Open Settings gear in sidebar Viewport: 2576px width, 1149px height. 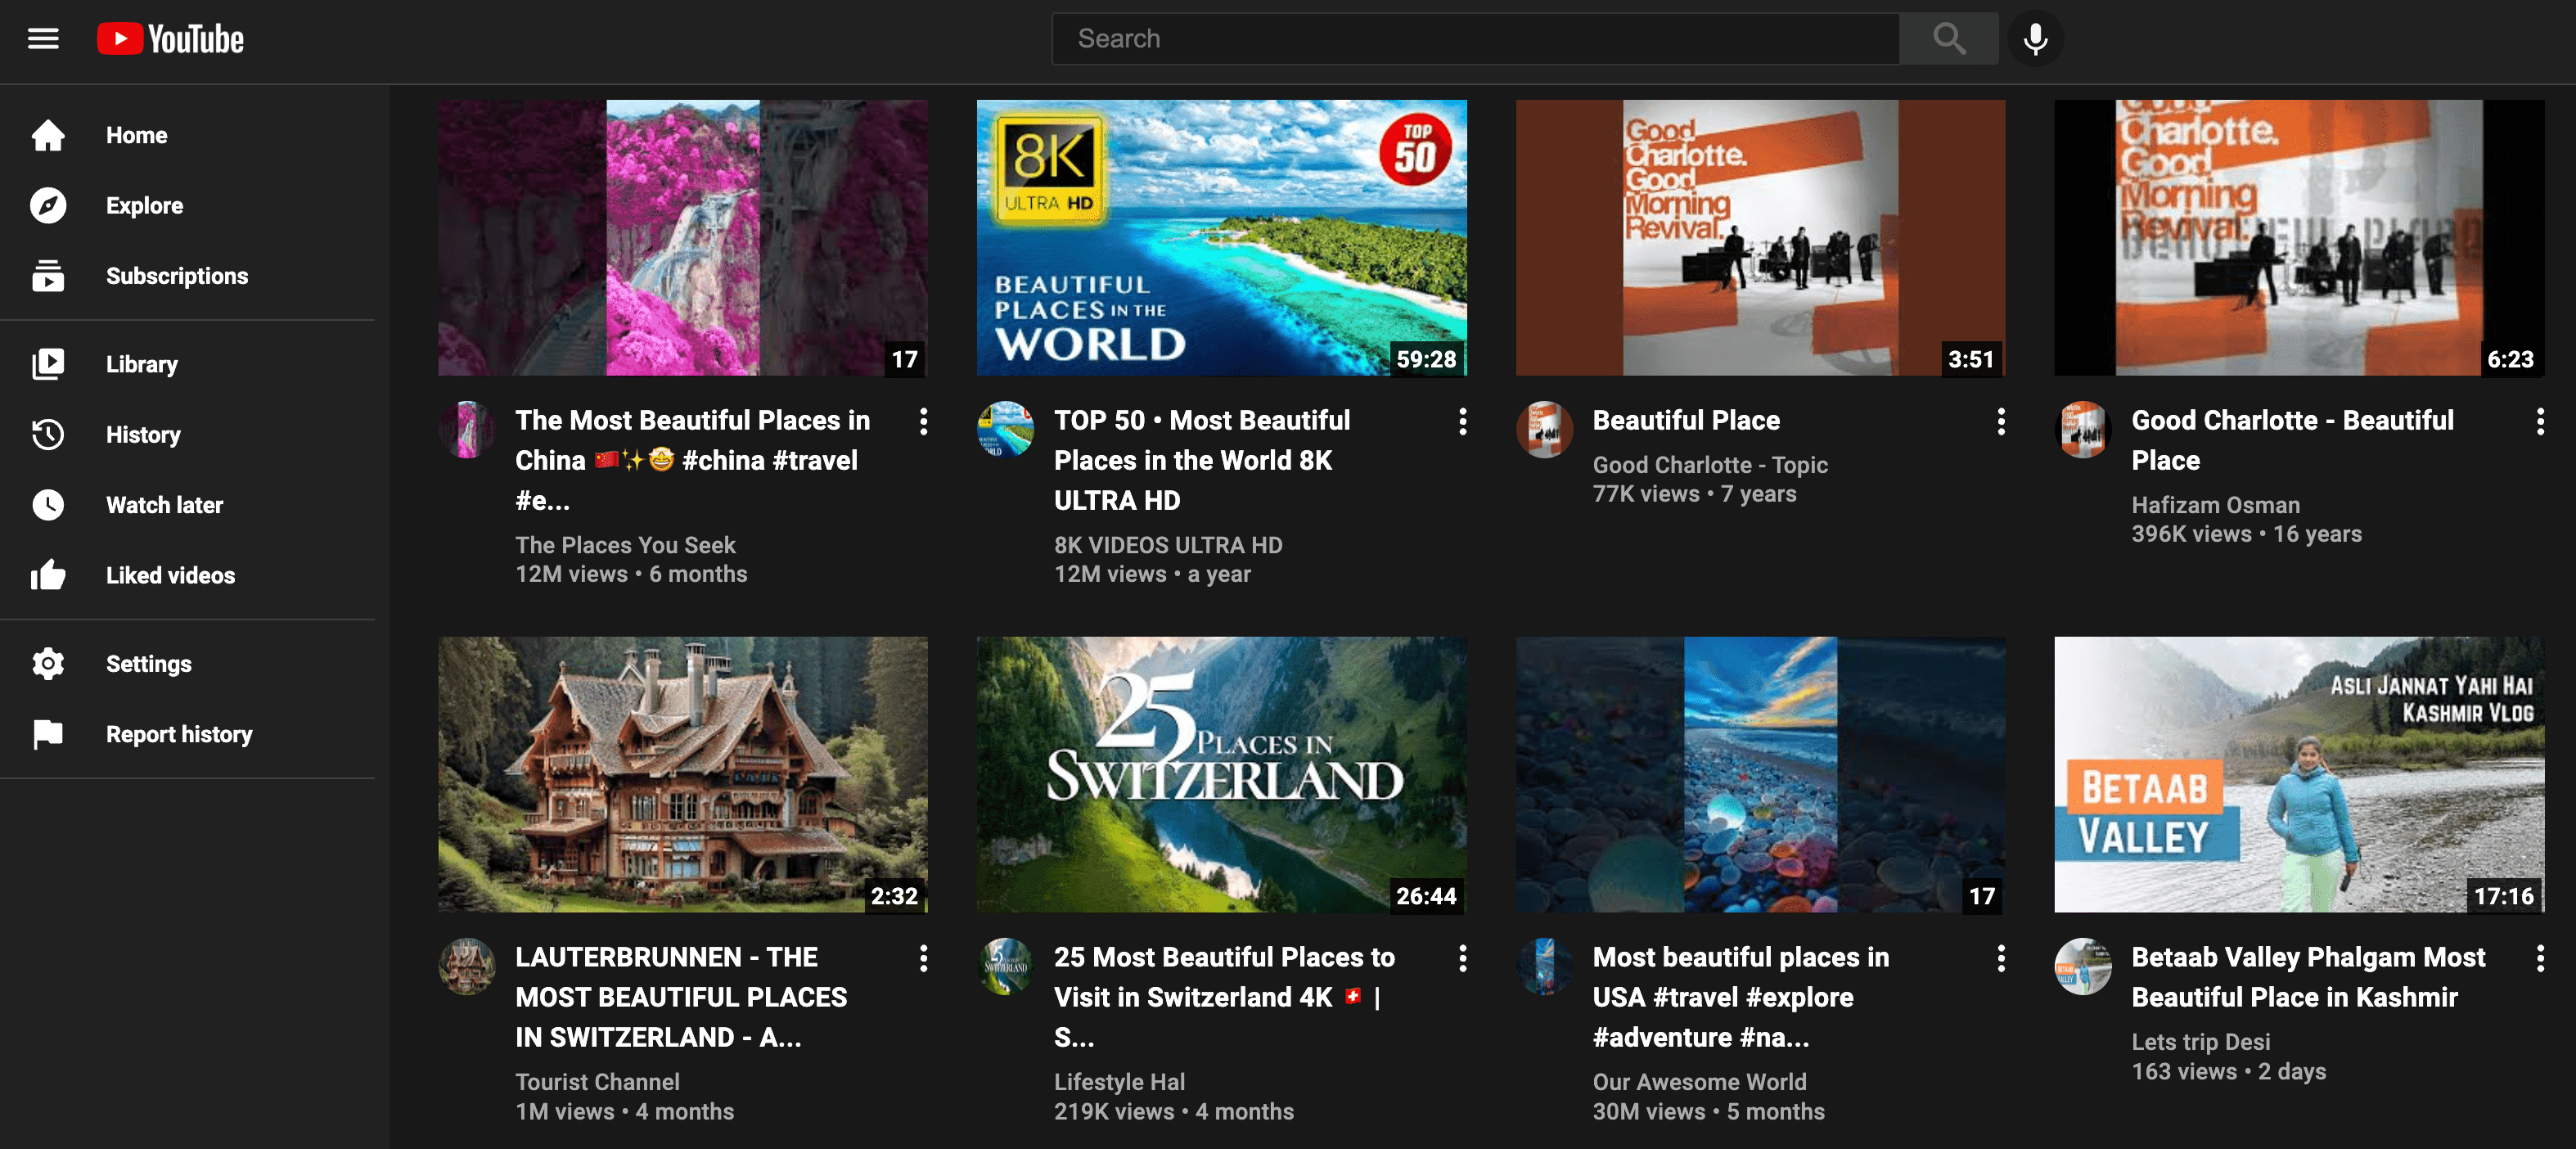click(x=48, y=664)
